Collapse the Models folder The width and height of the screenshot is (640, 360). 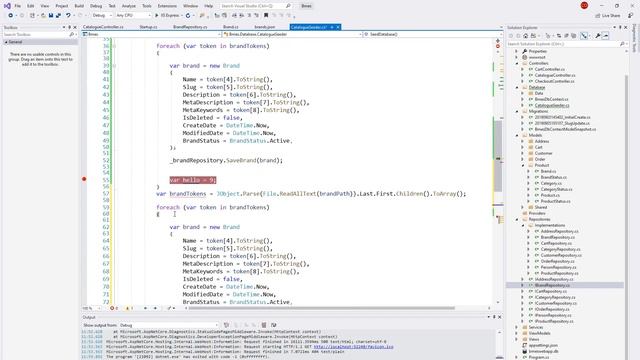click(517, 135)
